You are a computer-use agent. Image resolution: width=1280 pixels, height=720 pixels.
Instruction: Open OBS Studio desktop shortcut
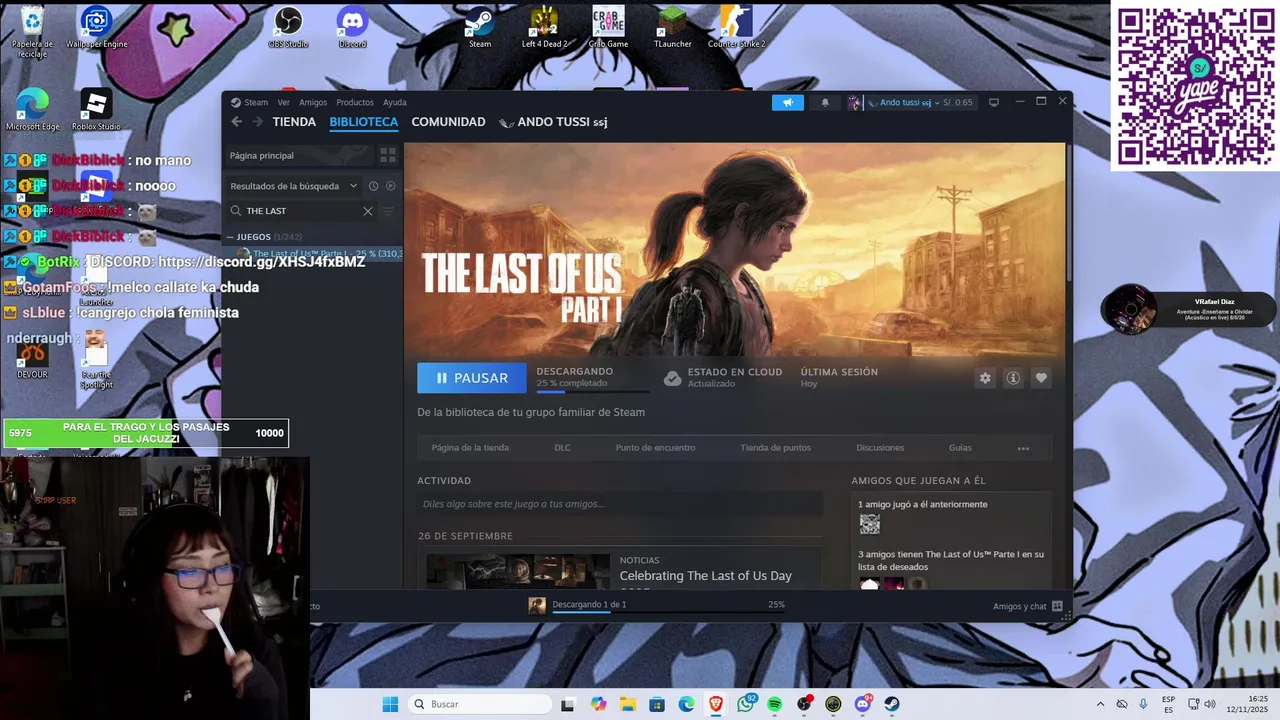[x=288, y=27]
